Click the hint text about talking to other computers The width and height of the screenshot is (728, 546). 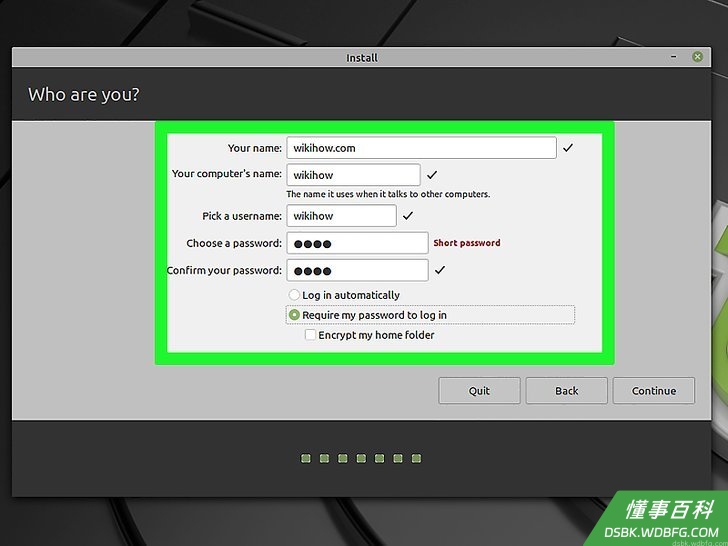(388, 194)
